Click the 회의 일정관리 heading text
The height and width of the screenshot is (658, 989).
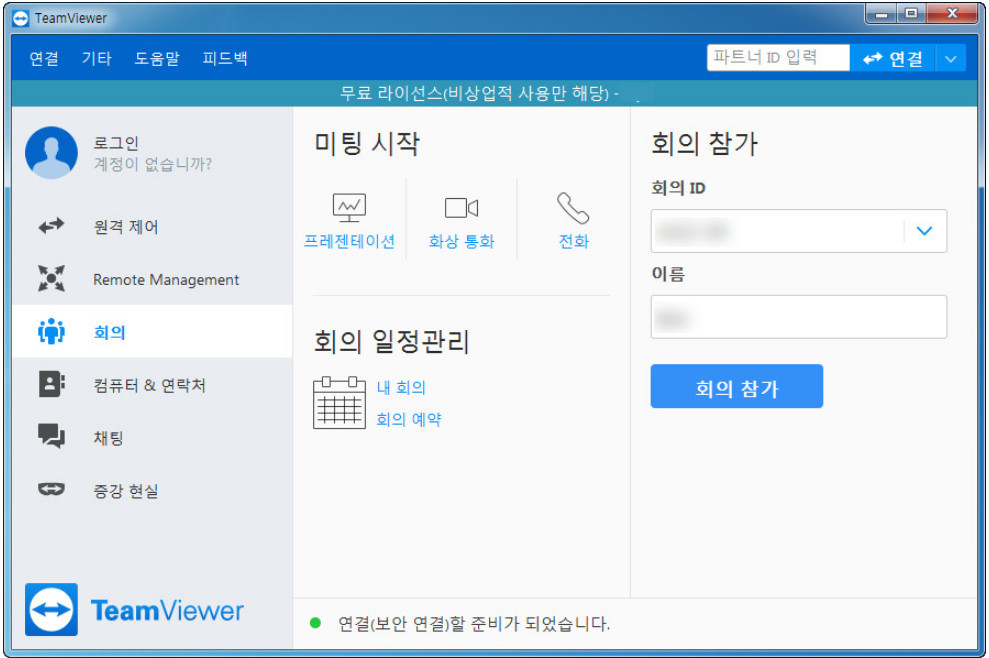[392, 342]
